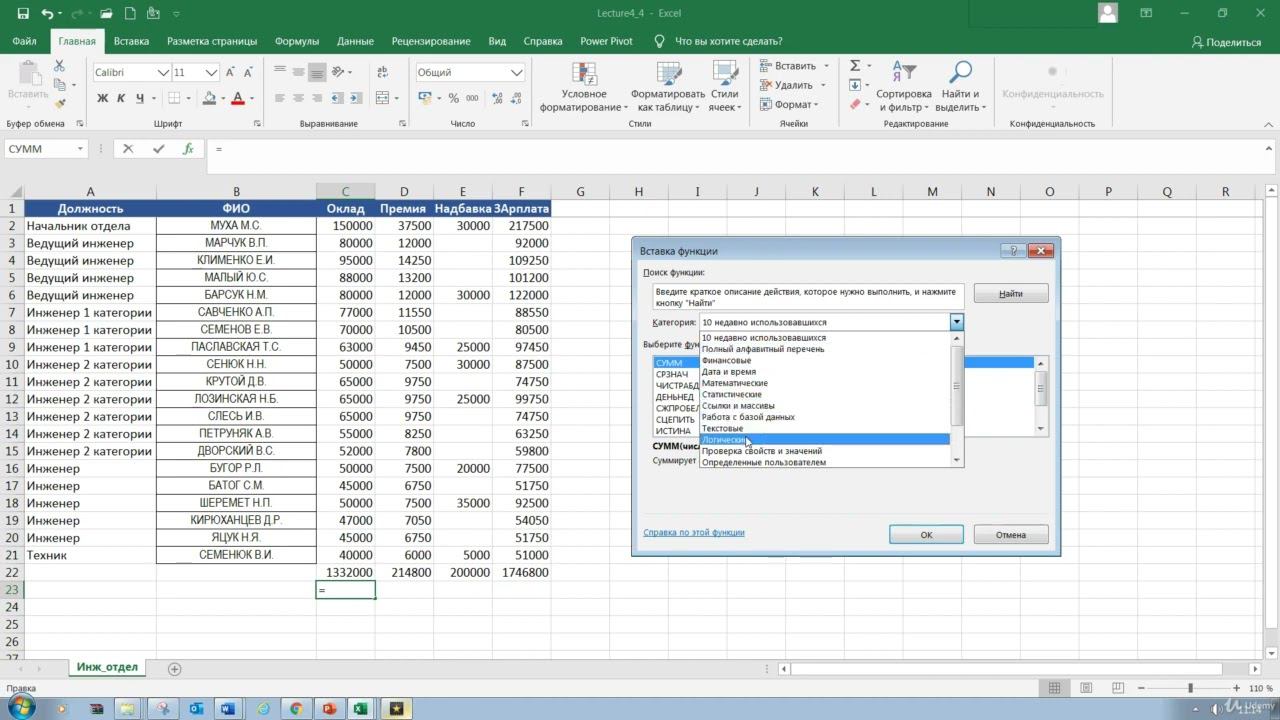This screenshot has width=1280, height=720.
Task: Click the zoom slider in status bar
Action: [1190, 688]
